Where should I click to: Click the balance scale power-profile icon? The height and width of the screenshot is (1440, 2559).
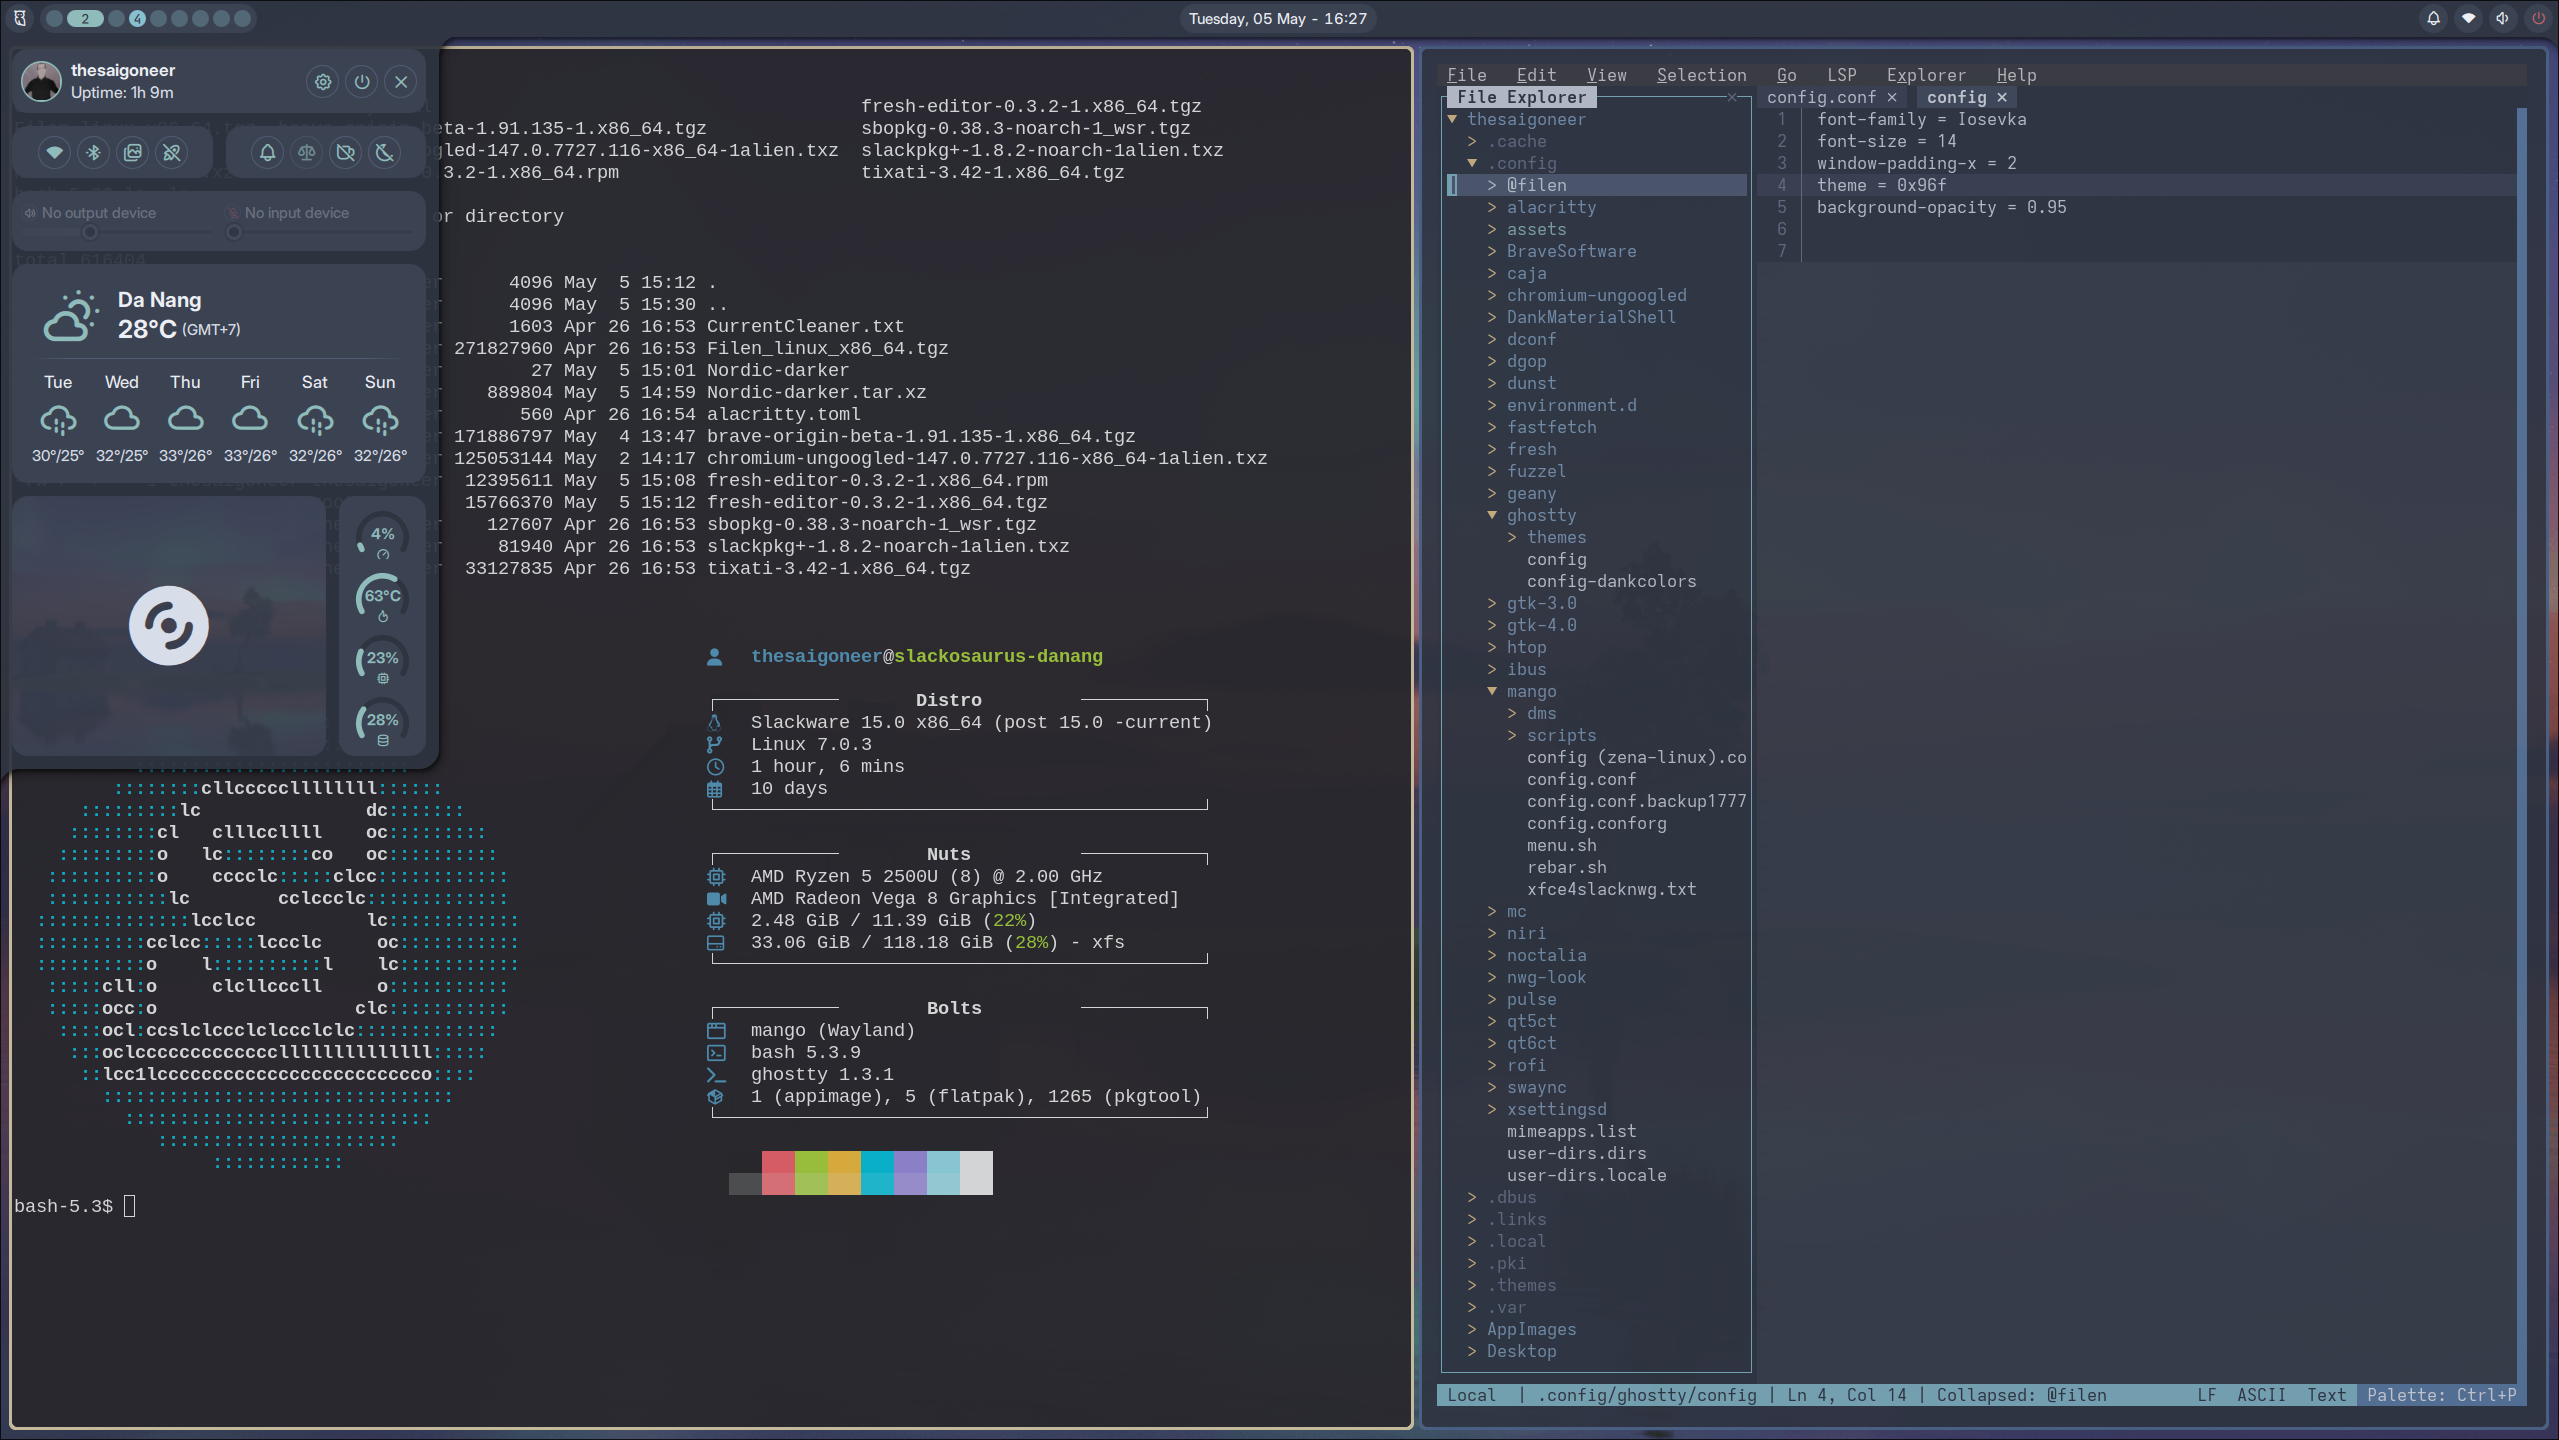(x=307, y=152)
